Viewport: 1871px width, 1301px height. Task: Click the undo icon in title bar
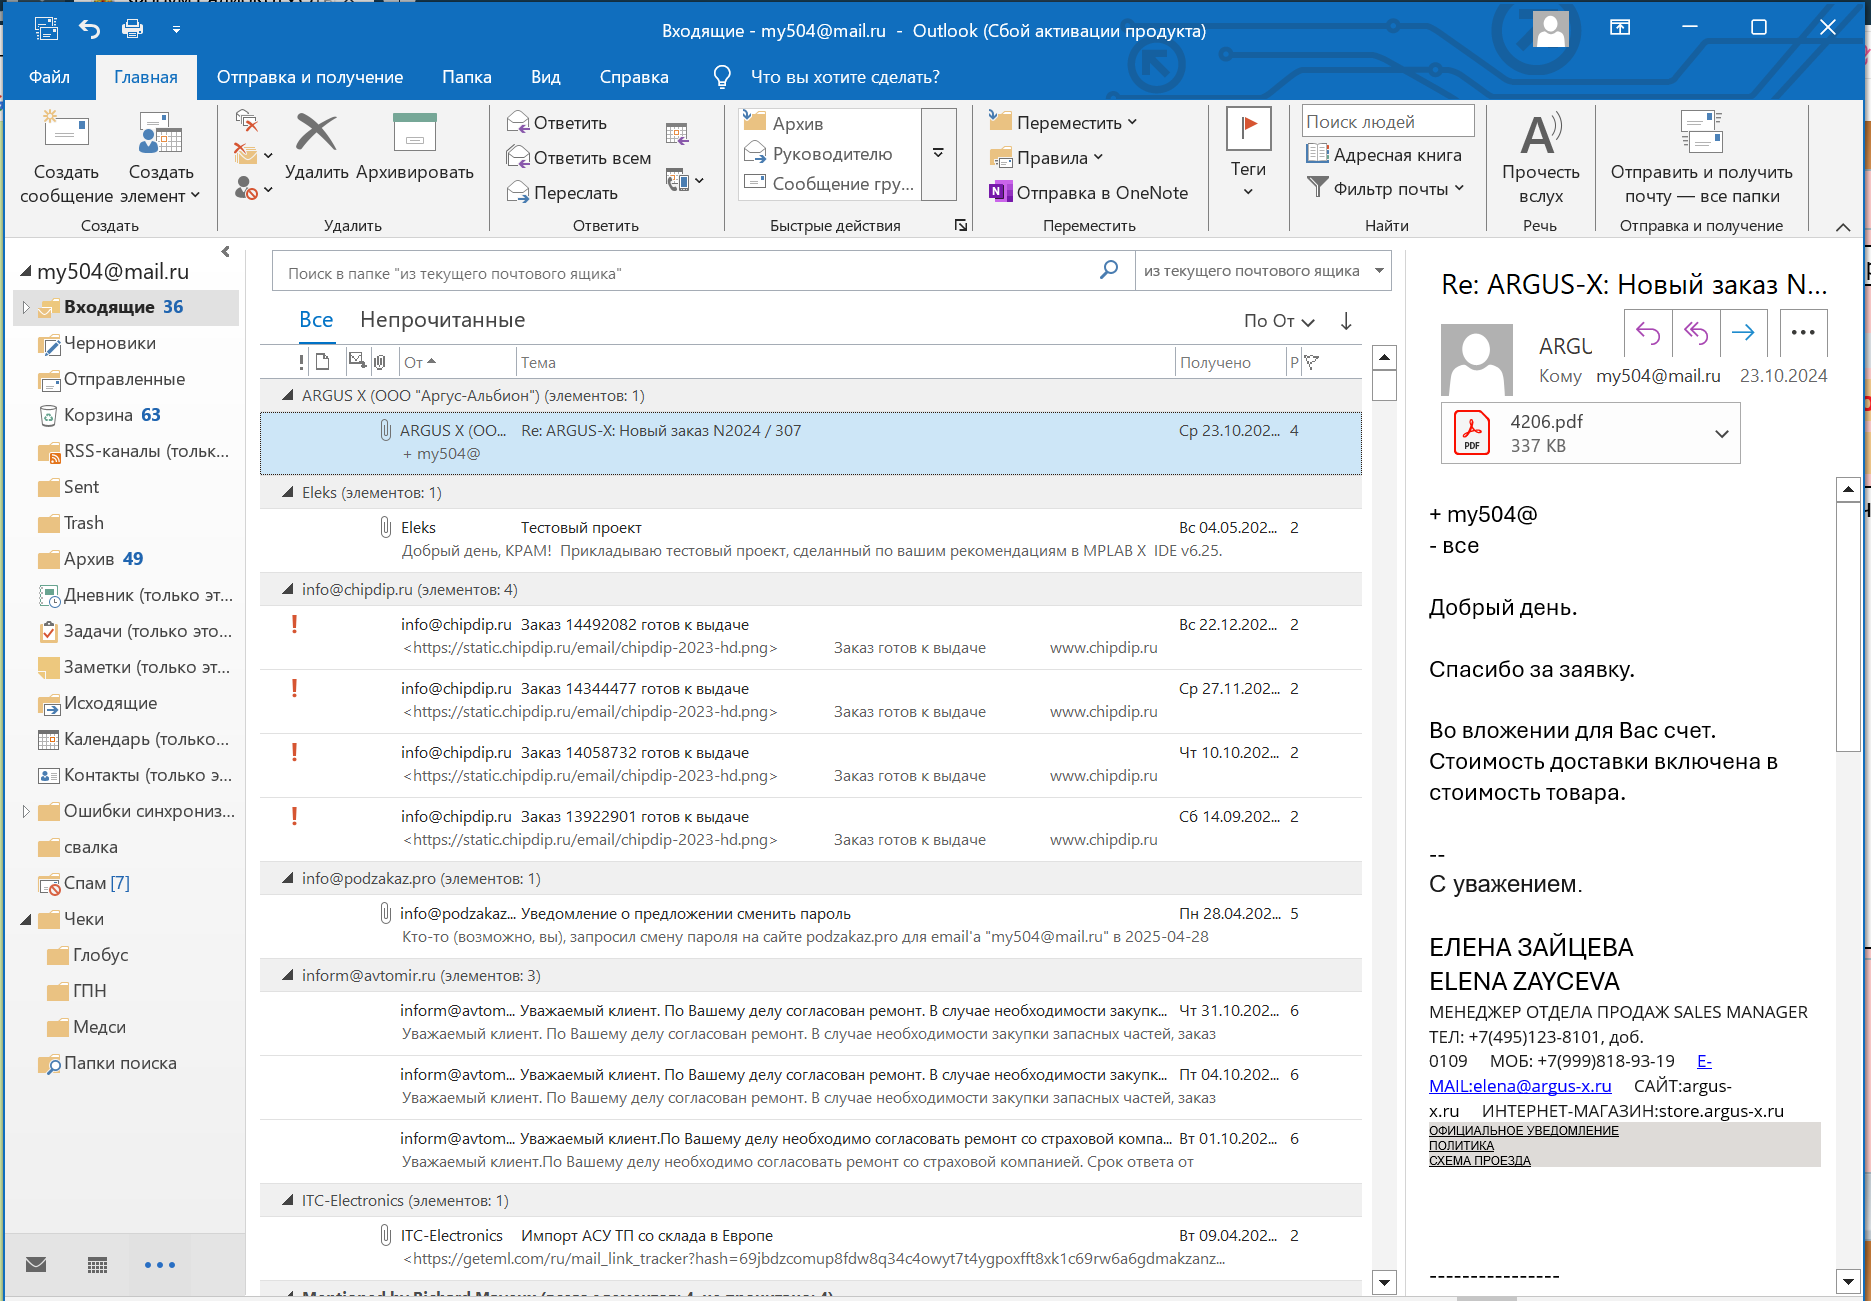90,29
